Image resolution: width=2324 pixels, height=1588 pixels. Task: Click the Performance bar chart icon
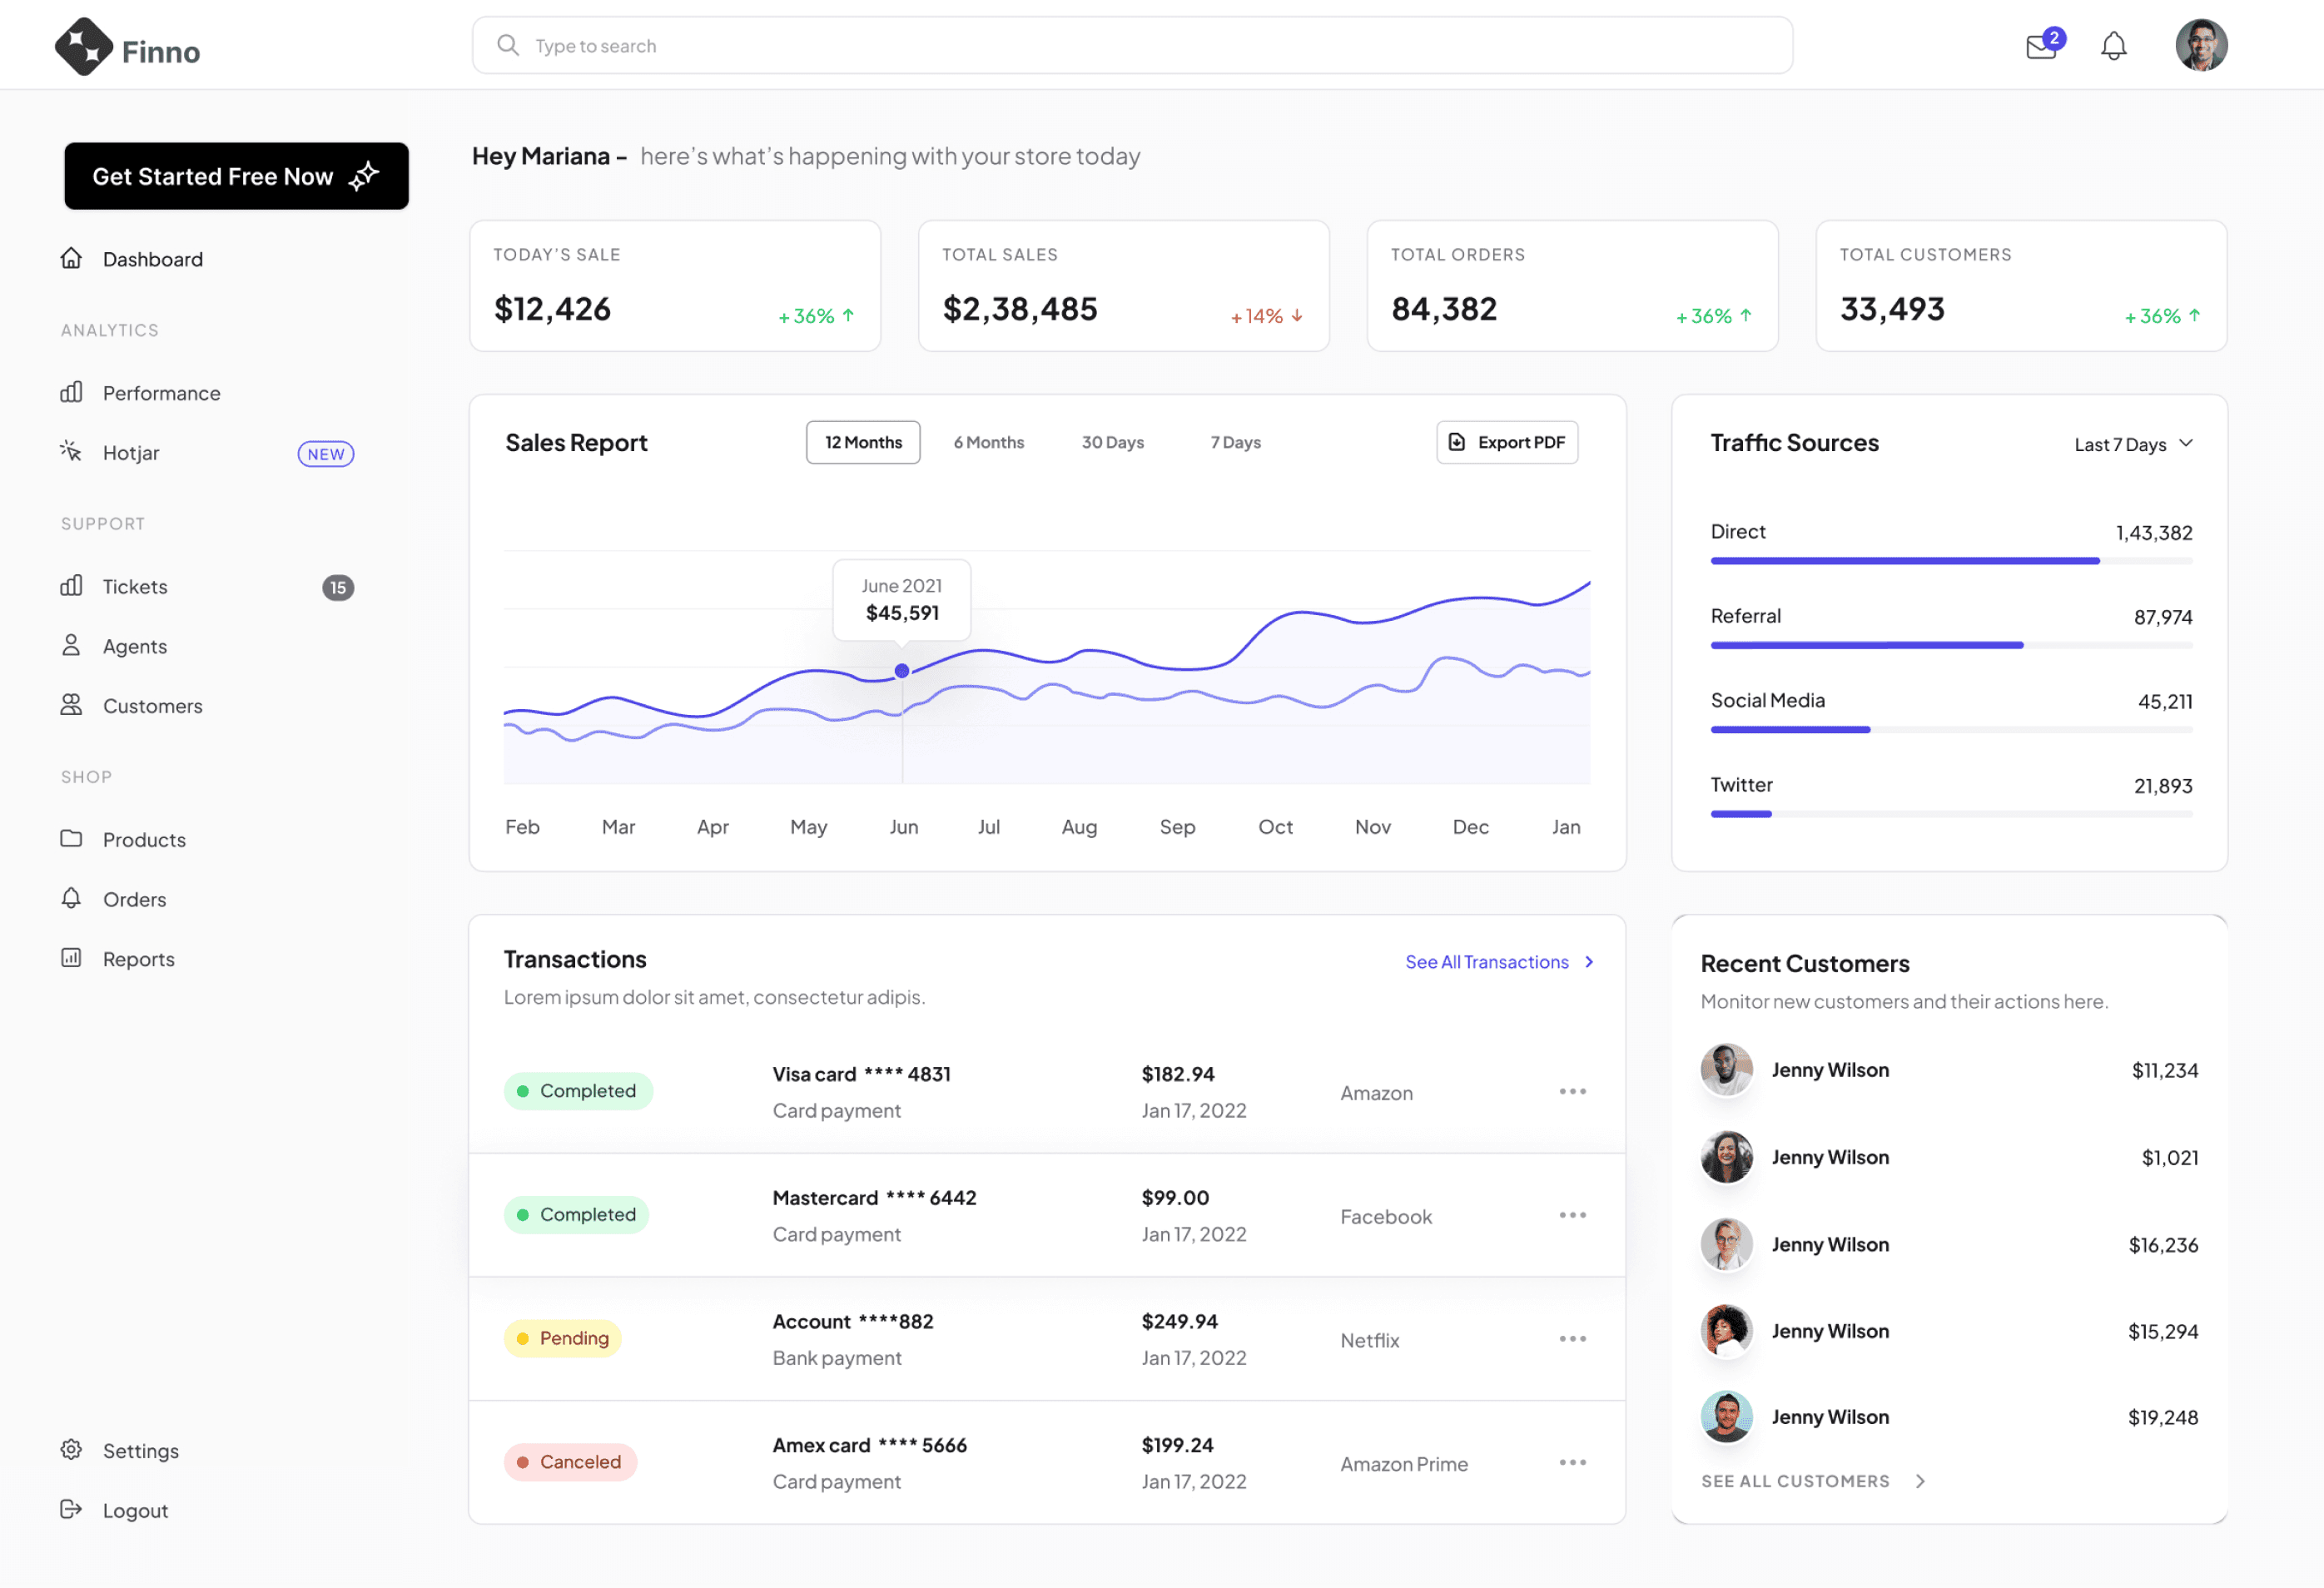(x=71, y=392)
